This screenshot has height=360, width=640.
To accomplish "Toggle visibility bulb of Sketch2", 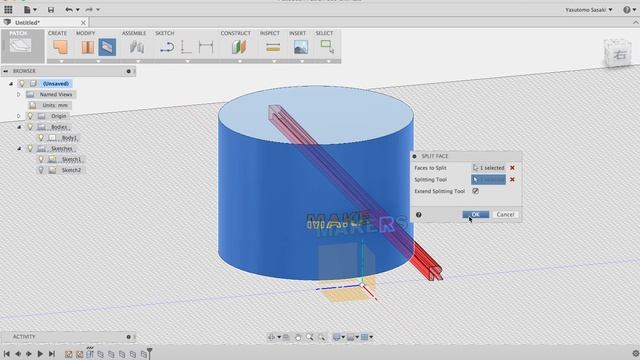I will click(41, 170).
